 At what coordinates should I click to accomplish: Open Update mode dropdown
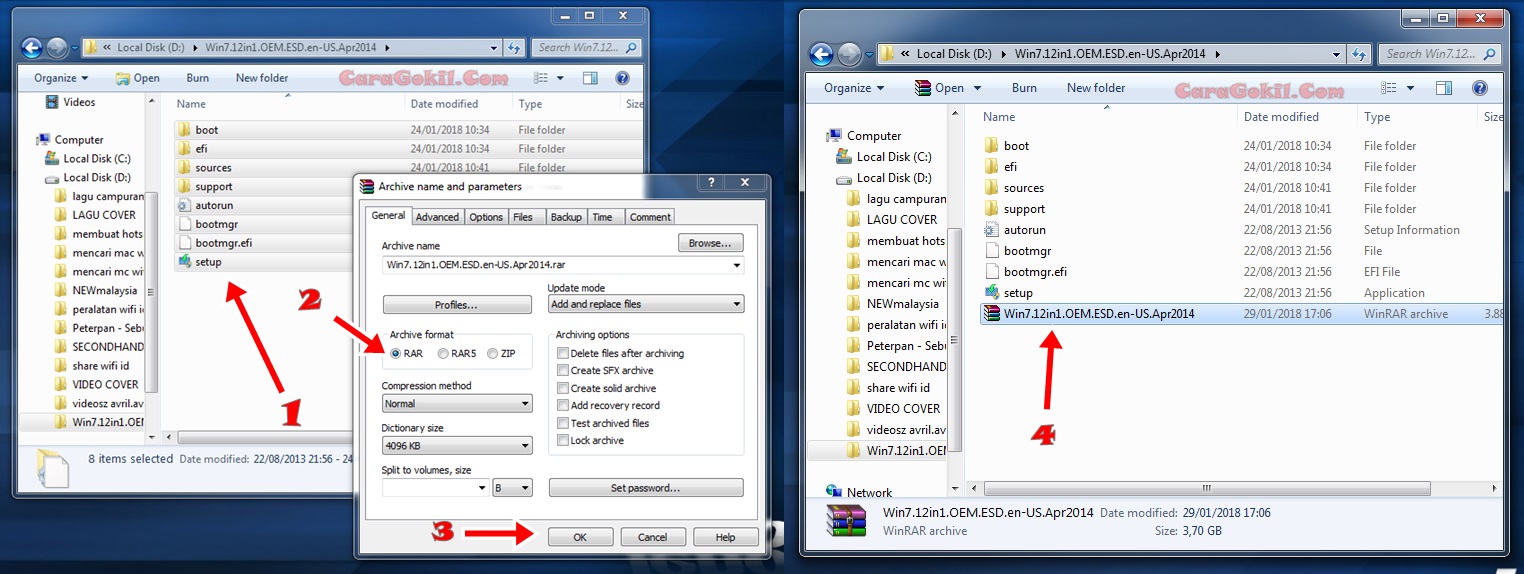[x=646, y=304]
